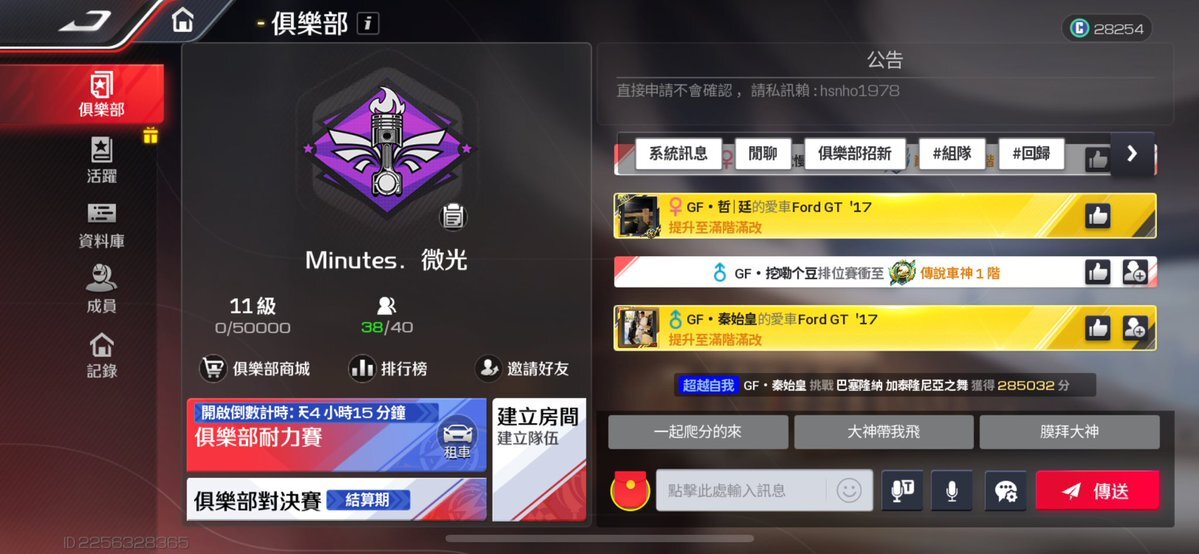Viewport: 1199px width, 554px height.
Task: Open 俱樂部商城 club shop
Action: tap(255, 369)
